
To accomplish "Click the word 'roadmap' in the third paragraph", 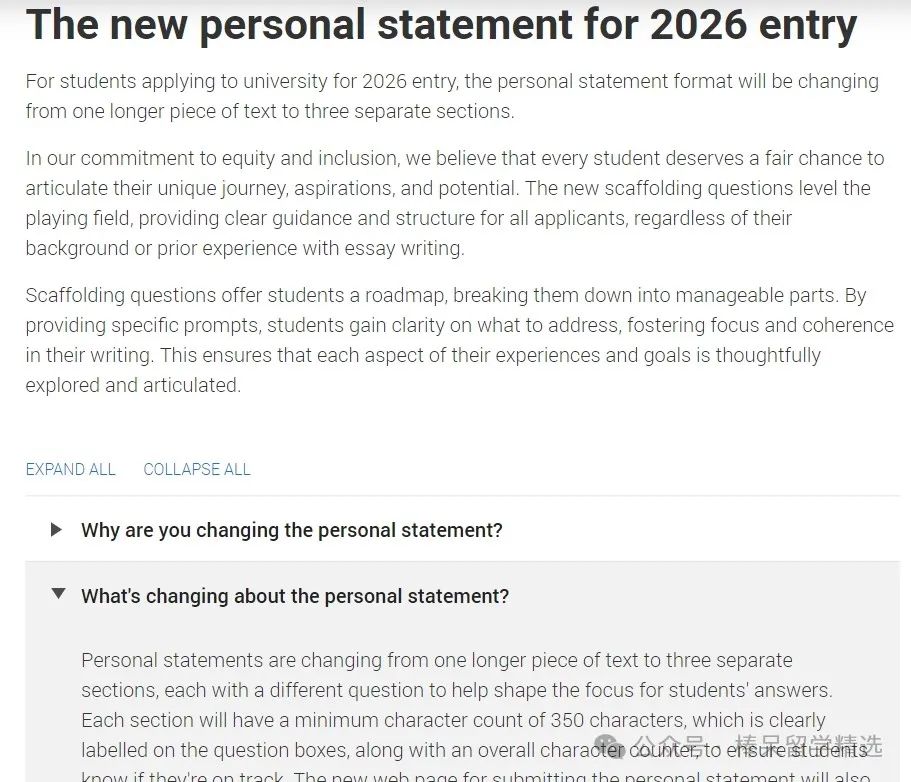I will click(405, 295).
